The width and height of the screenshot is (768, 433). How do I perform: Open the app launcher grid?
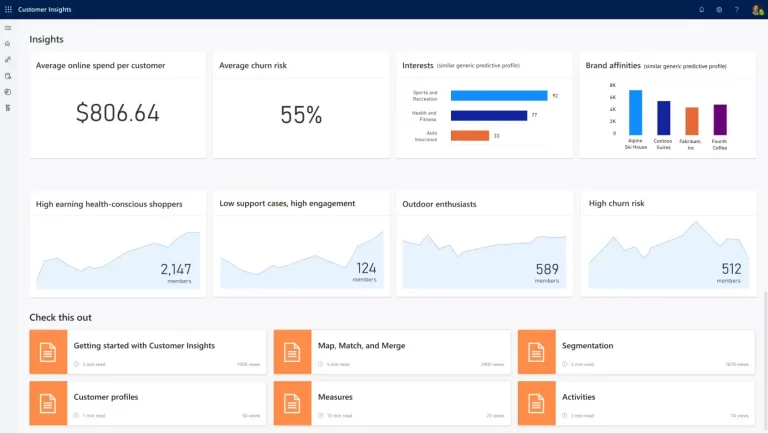pyautogui.click(x=8, y=9)
